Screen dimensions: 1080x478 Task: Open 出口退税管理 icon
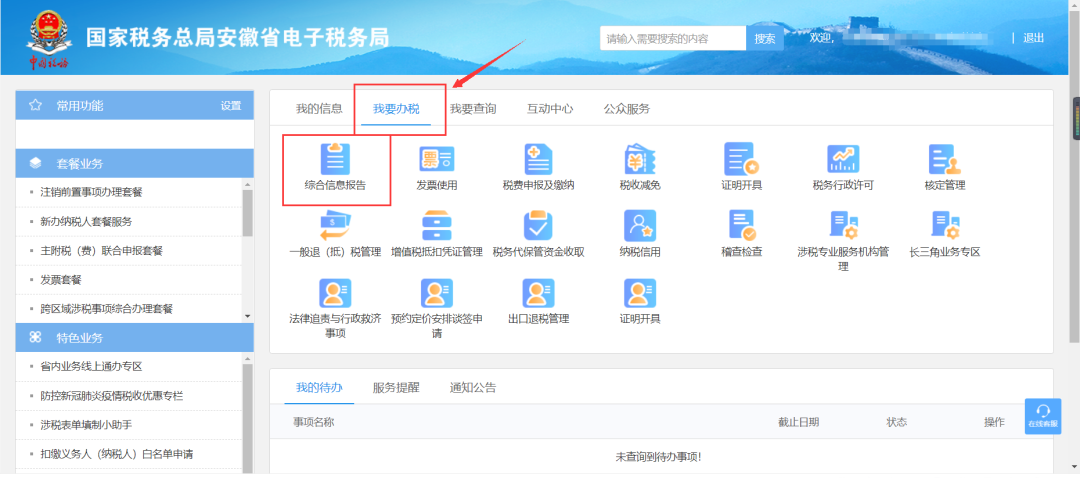pos(539,294)
